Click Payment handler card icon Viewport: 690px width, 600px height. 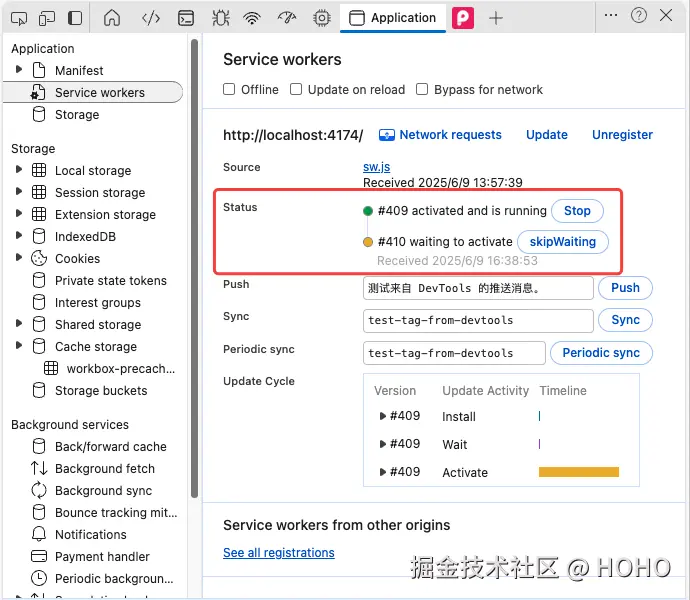point(39,556)
